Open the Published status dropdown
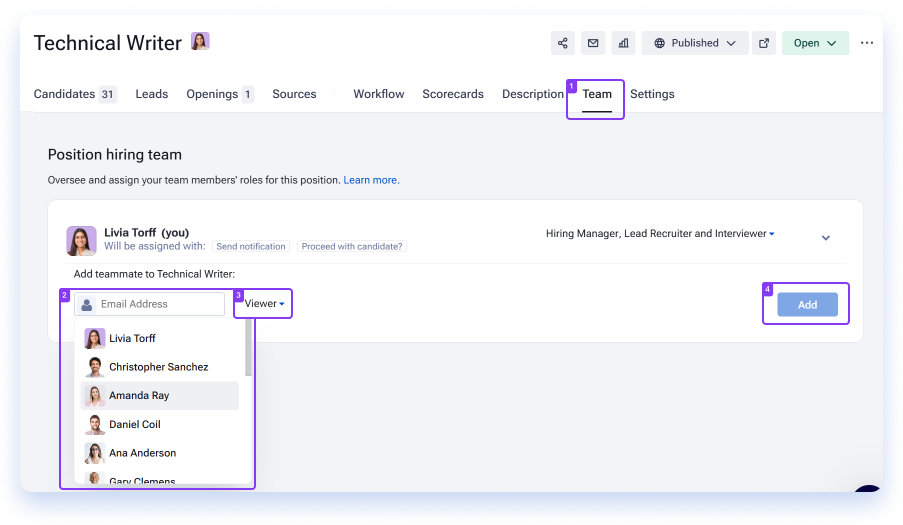Image resolution: width=903 pixels, height=525 pixels. click(695, 43)
